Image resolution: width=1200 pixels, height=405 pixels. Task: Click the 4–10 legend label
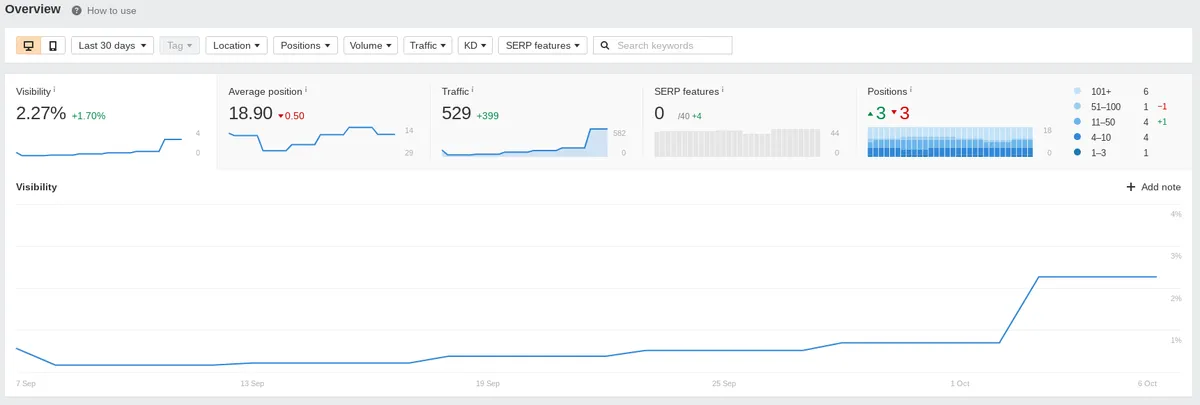[1102, 137]
